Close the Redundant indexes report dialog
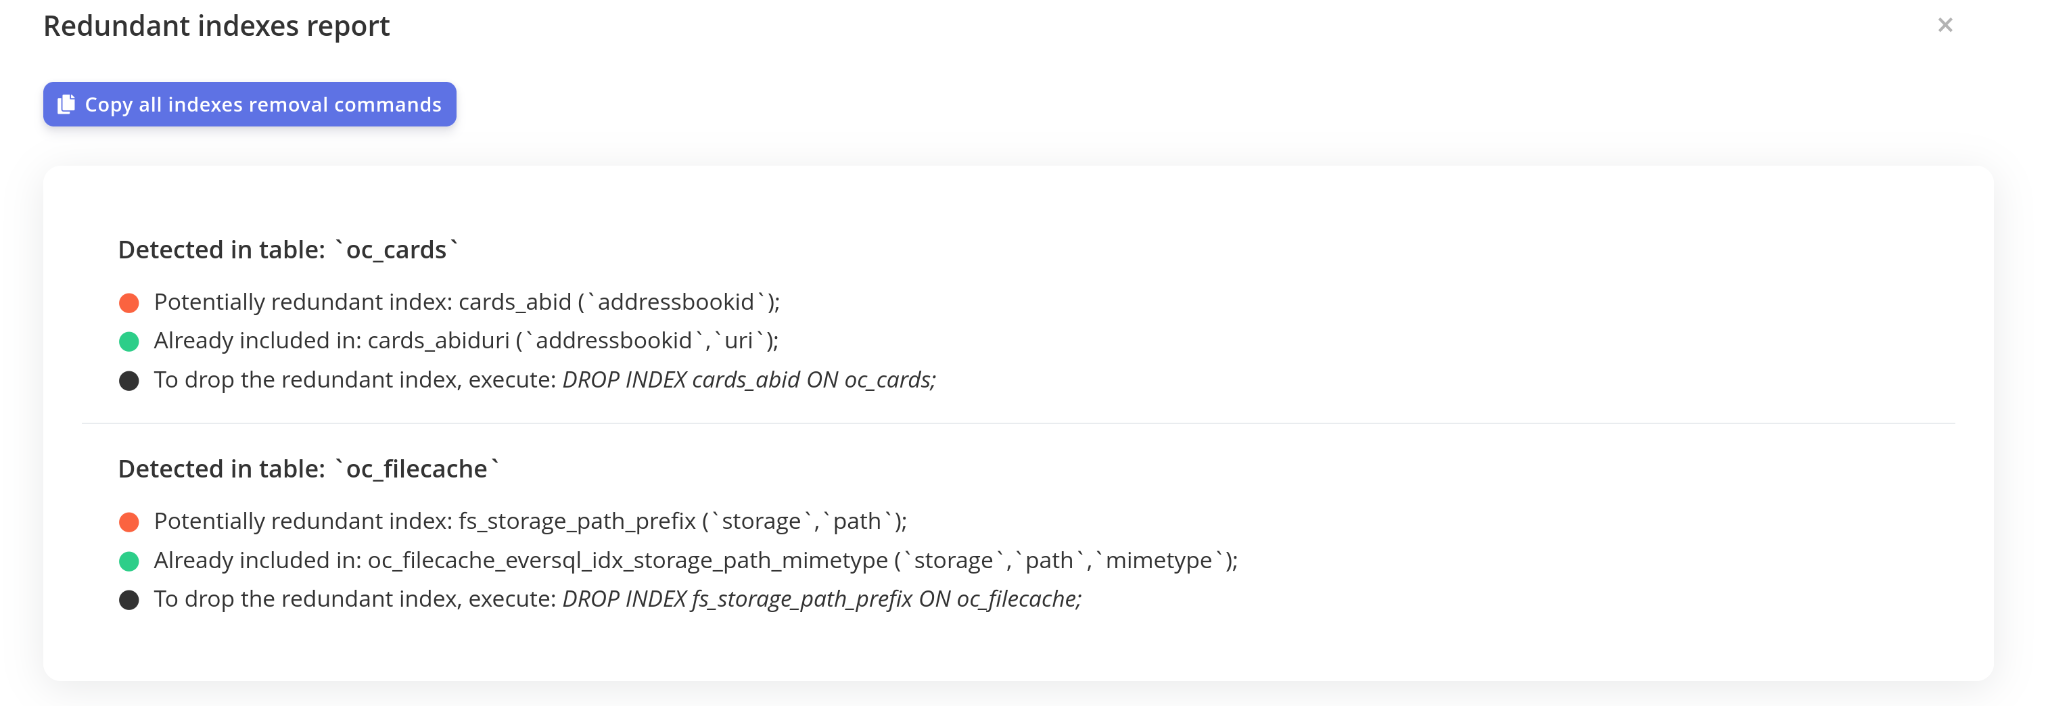The height and width of the screenshot is (706, 2048). (1945, 25)
